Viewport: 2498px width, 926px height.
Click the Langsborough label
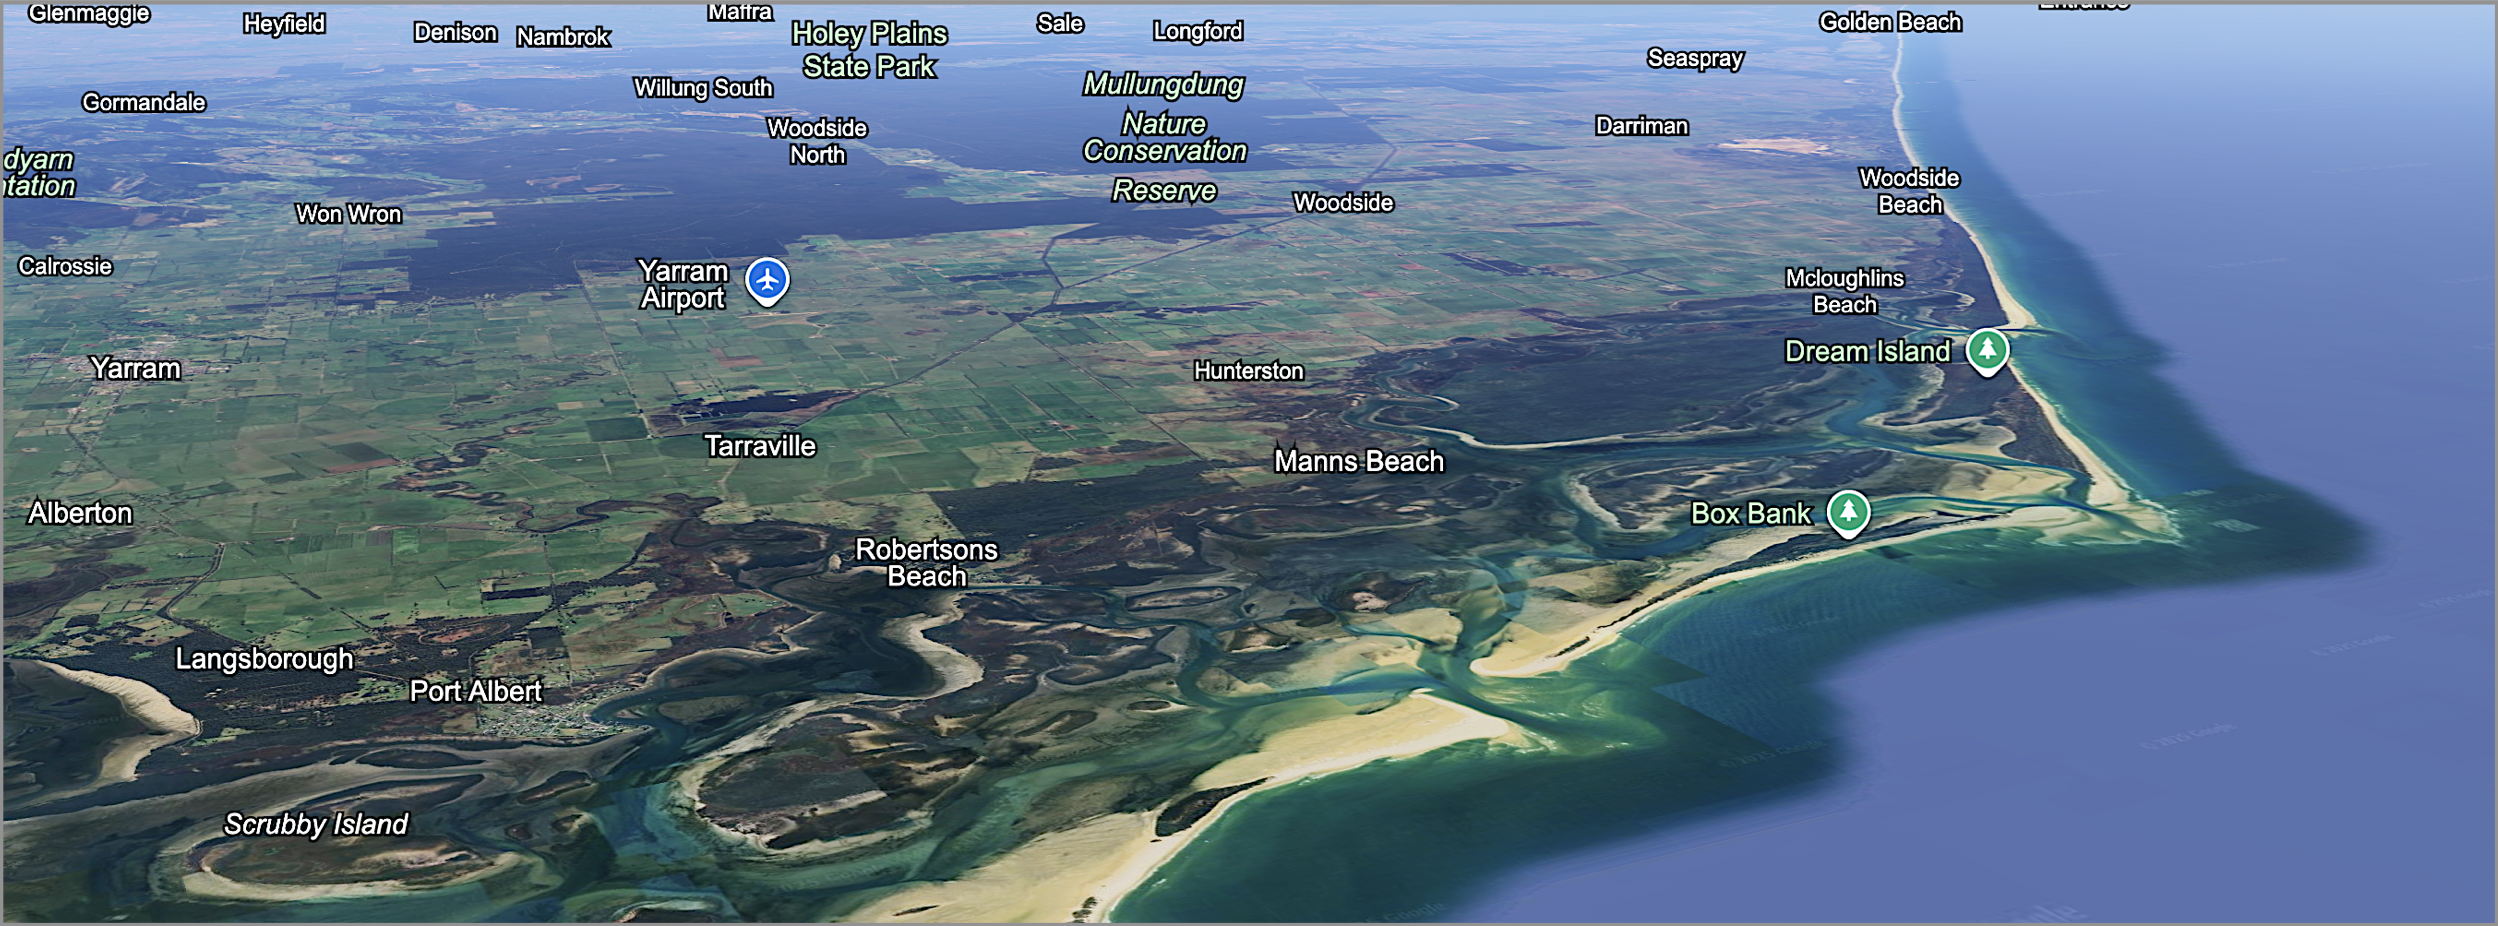(x=264, y=659)
